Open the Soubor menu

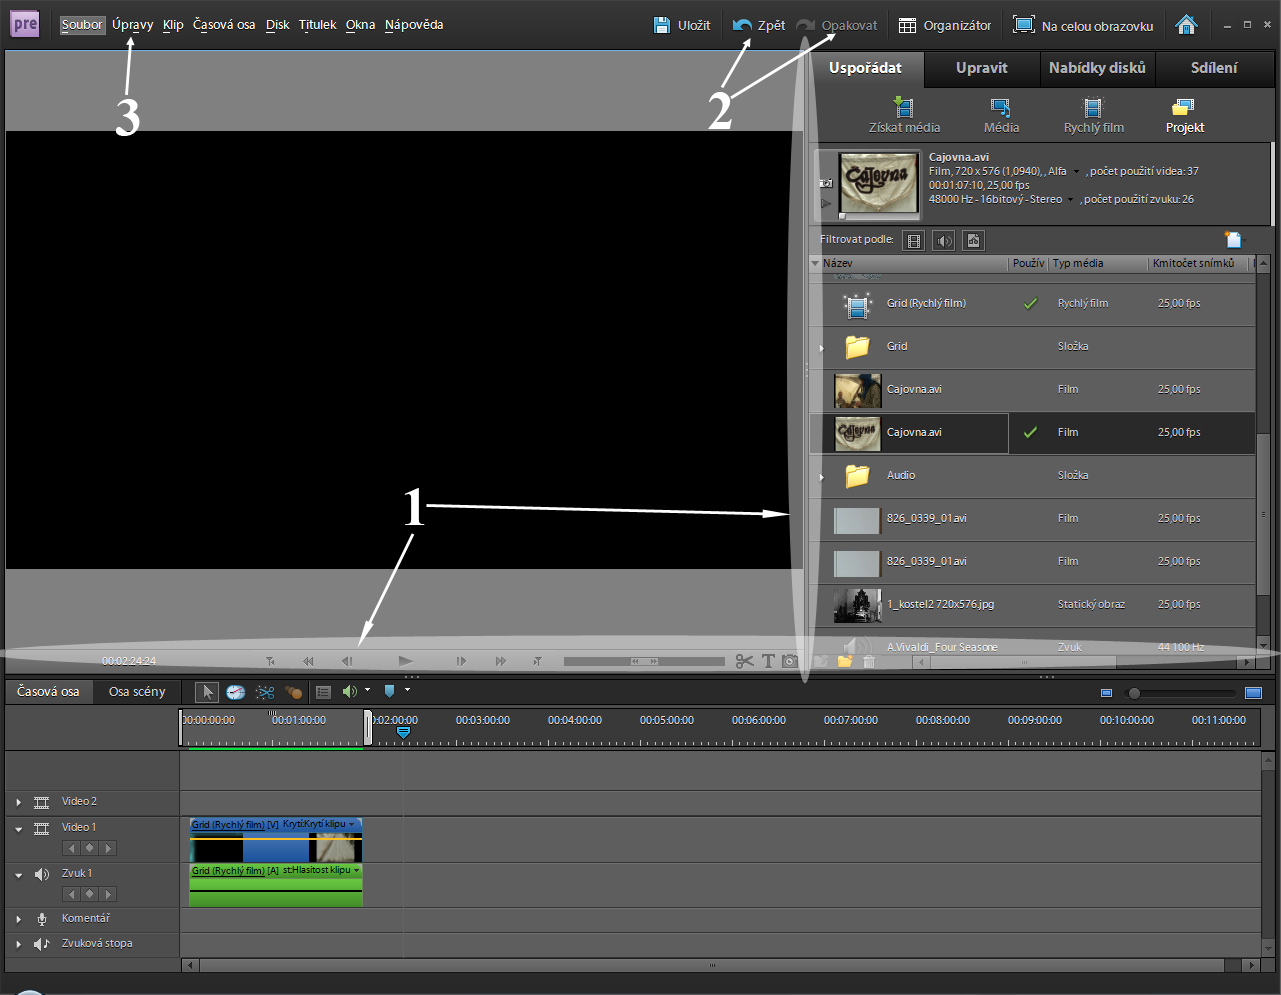[x=82, y=25]
